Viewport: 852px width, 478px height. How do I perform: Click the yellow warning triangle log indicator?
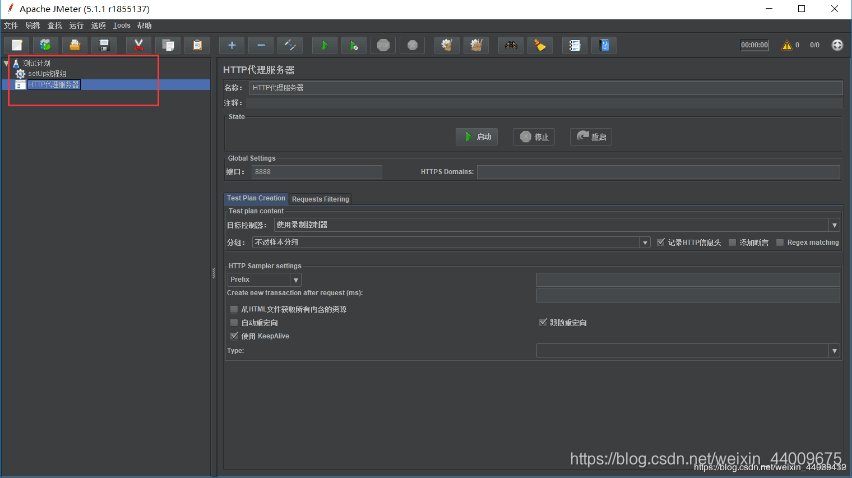(x=786, y=45)
